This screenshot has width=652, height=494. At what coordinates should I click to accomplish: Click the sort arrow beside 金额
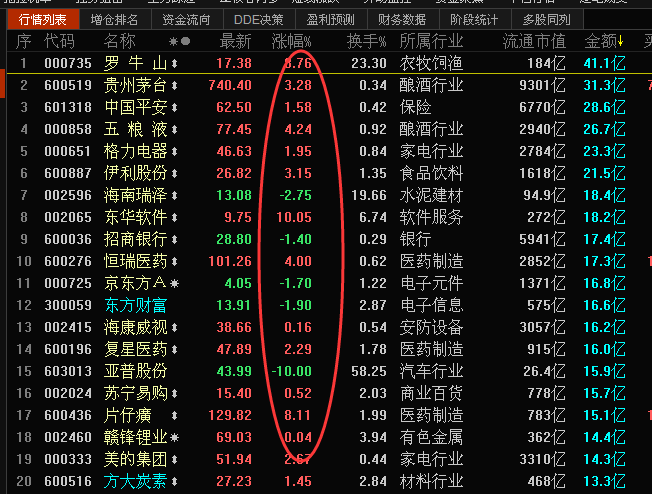pyautogui.click(x=620, y=41)
